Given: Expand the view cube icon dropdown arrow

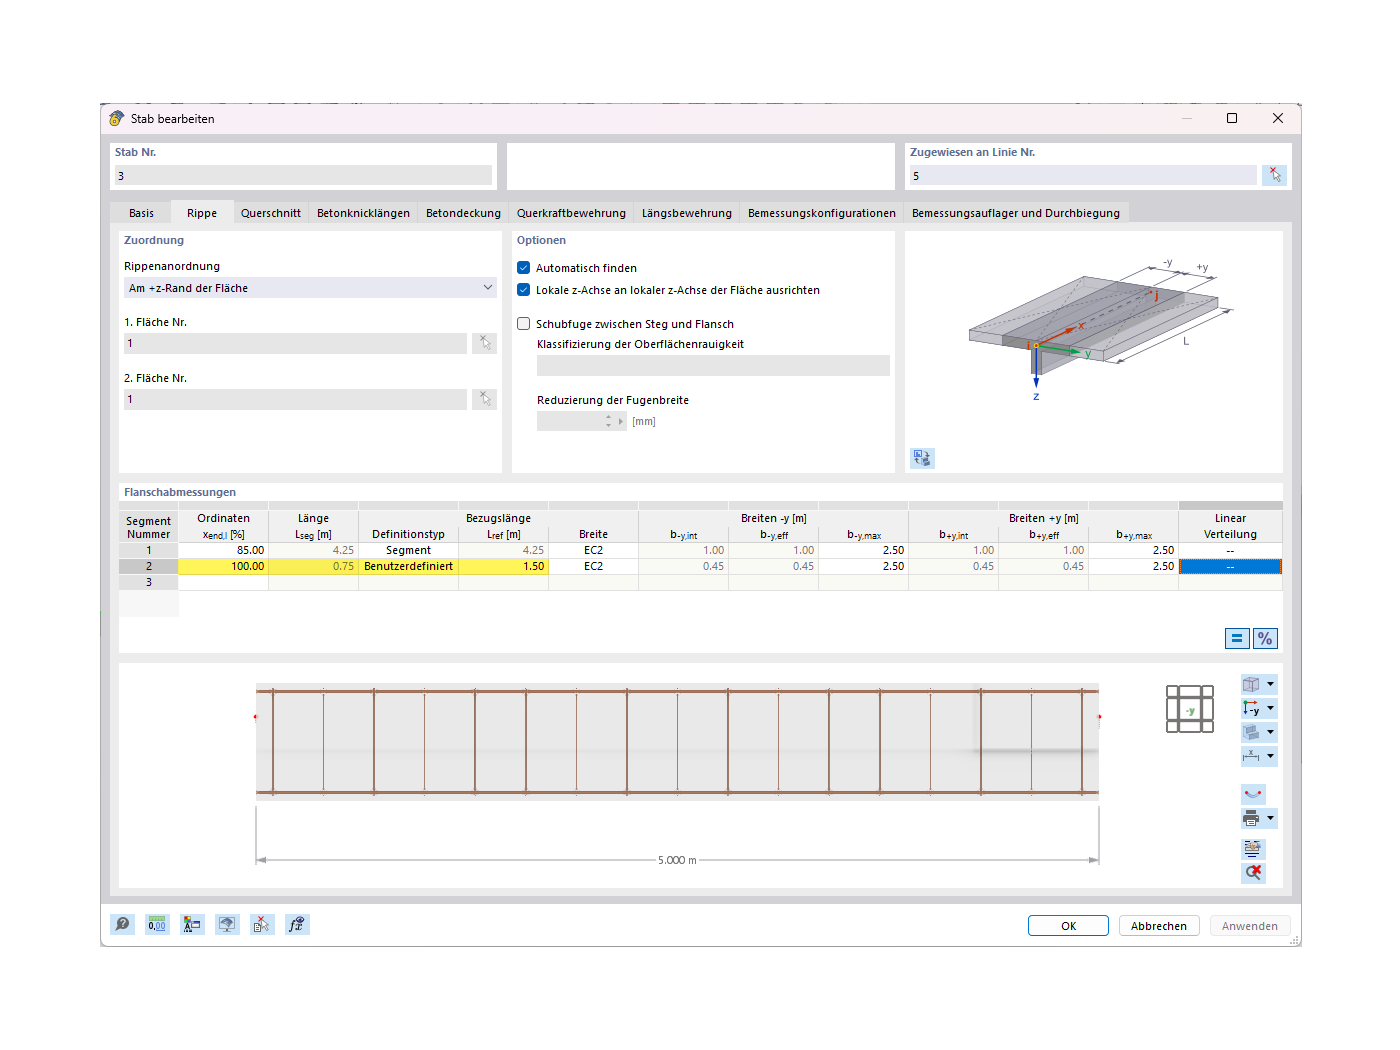Looking at the screenshot, I should coord(1271,684).
